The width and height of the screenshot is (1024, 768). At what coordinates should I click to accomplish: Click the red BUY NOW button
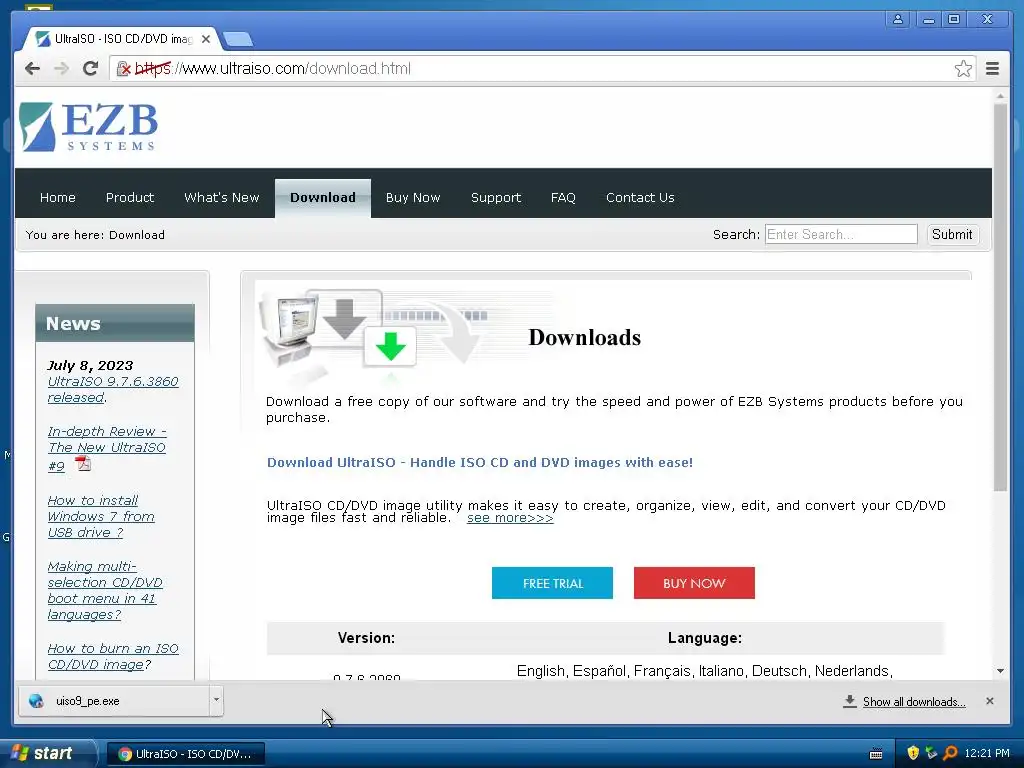(694, 583)
